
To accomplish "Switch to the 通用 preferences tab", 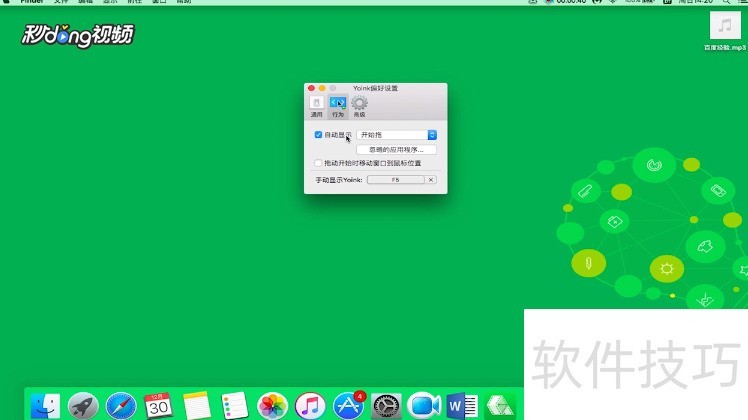I will 316,106.
